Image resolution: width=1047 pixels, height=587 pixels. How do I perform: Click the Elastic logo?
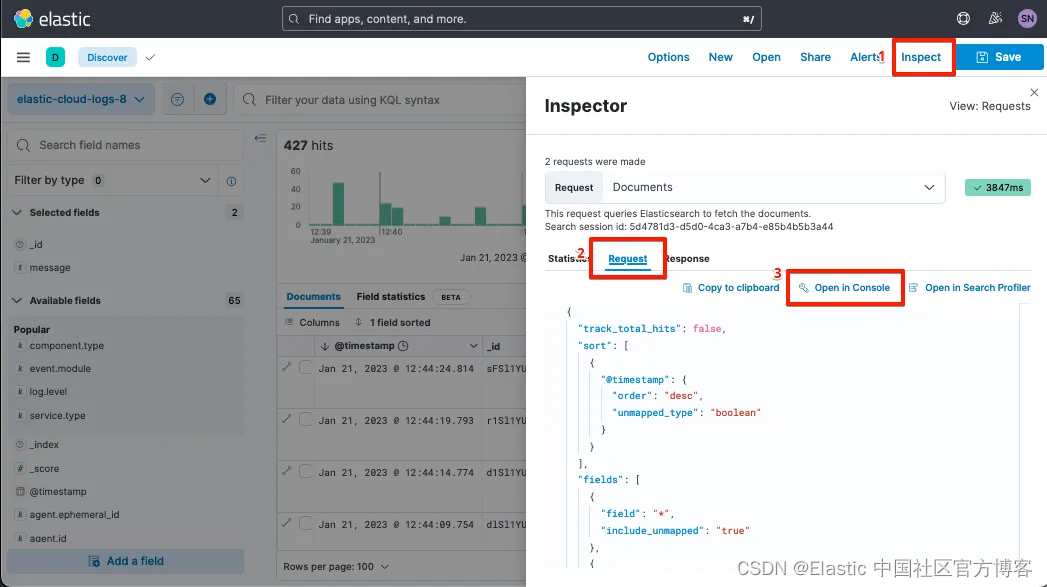[52, 19]
